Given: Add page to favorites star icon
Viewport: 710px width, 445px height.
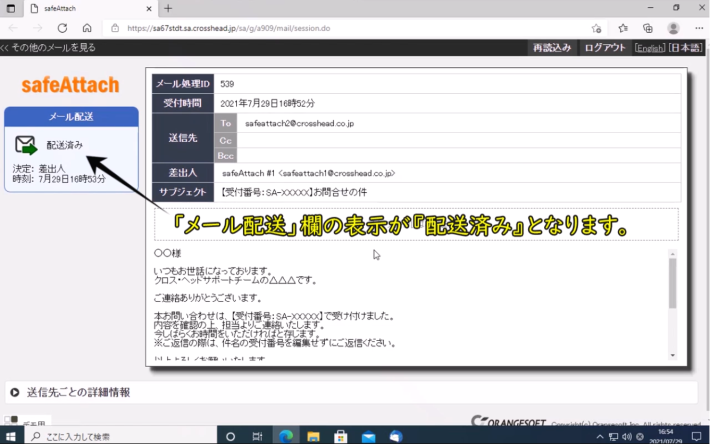Looking at the screenshot, I should pos(596,28).
